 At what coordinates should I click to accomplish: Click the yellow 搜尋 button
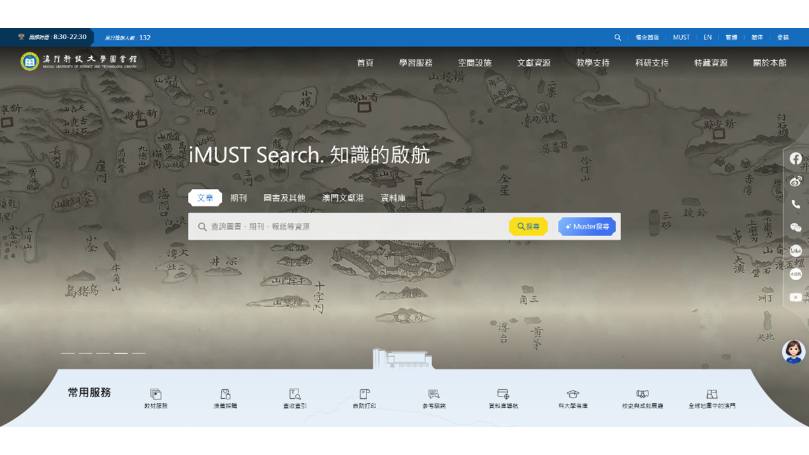528,227
